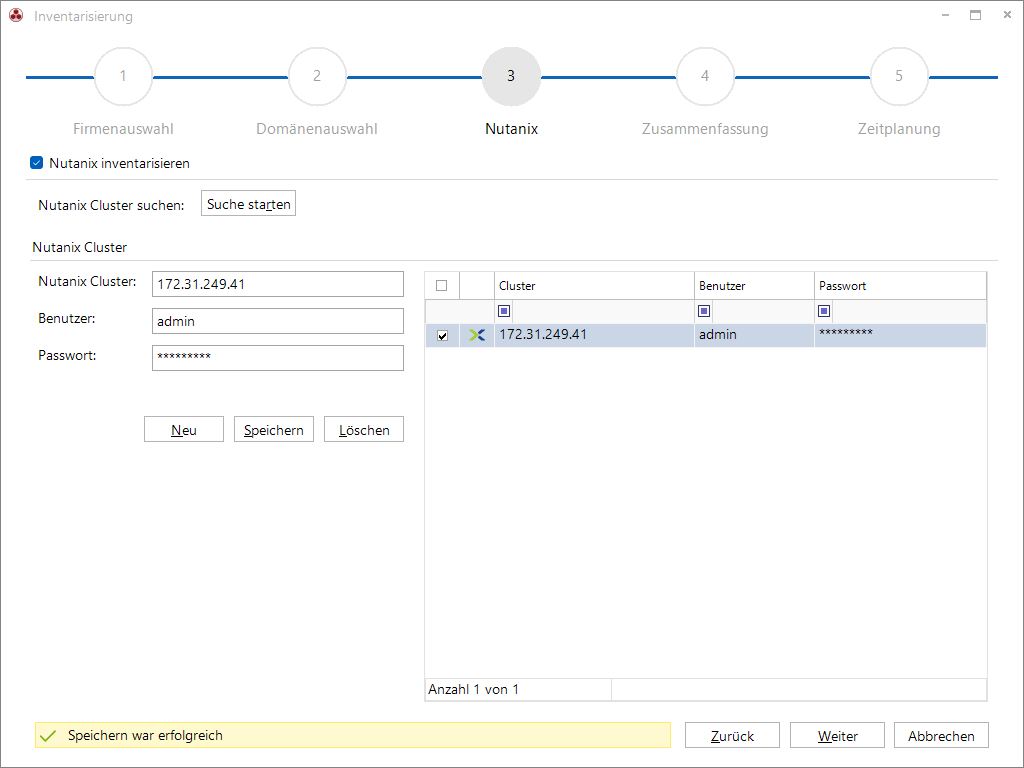Jump to step 5 Zeitplanung

pos(899,76)
